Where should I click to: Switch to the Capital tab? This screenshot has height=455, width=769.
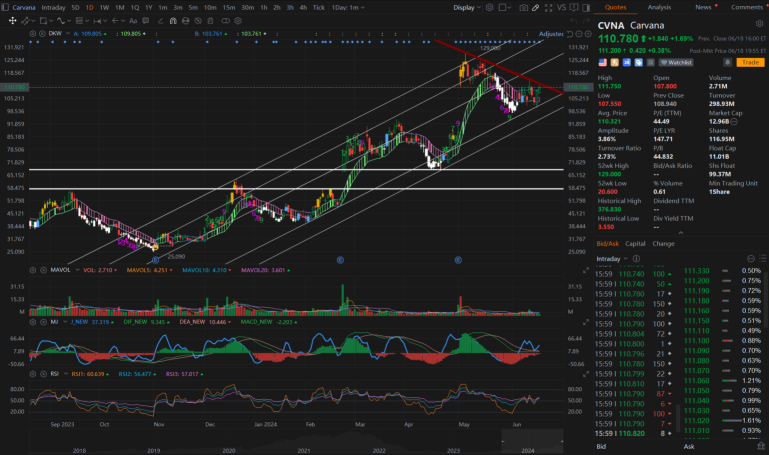pyautogui.click(x=635, y=244)
